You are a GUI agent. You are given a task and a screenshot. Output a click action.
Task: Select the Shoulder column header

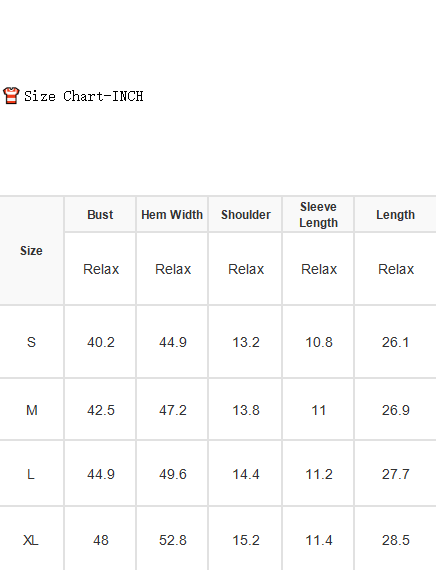pos(246,214)
